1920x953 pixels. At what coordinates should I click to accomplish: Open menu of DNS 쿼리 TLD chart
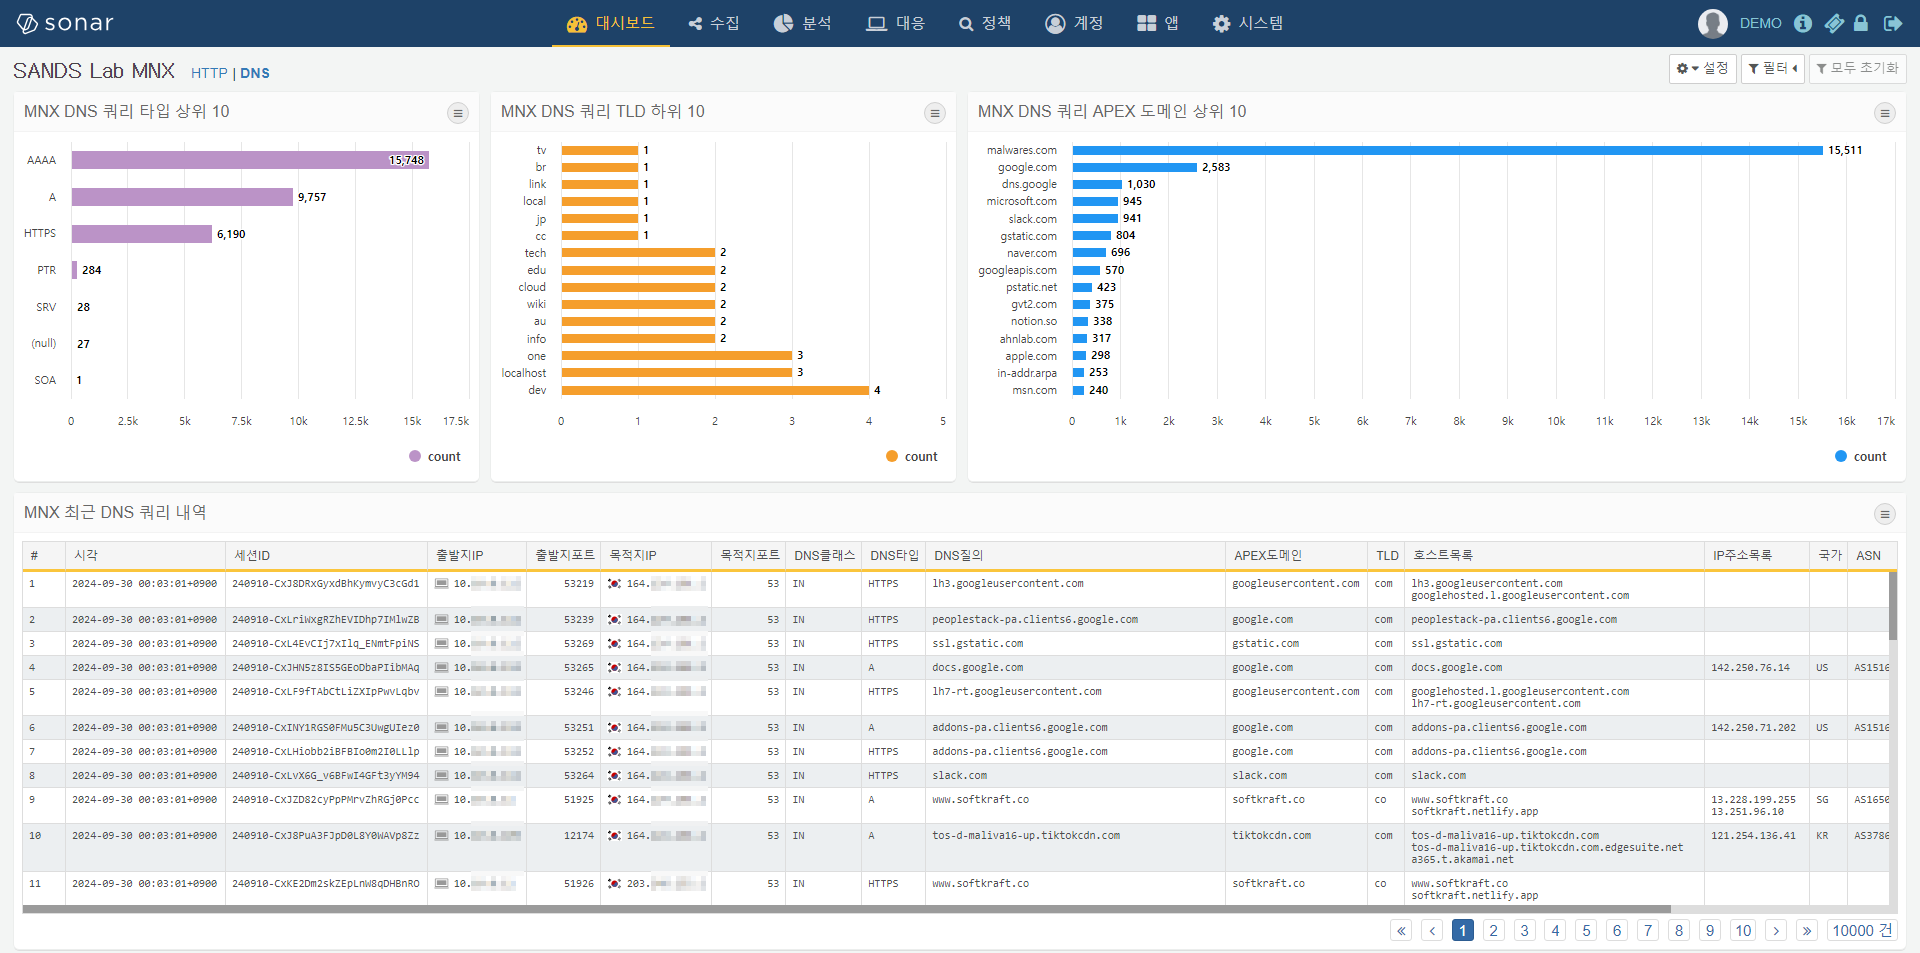tap(935, 113)
